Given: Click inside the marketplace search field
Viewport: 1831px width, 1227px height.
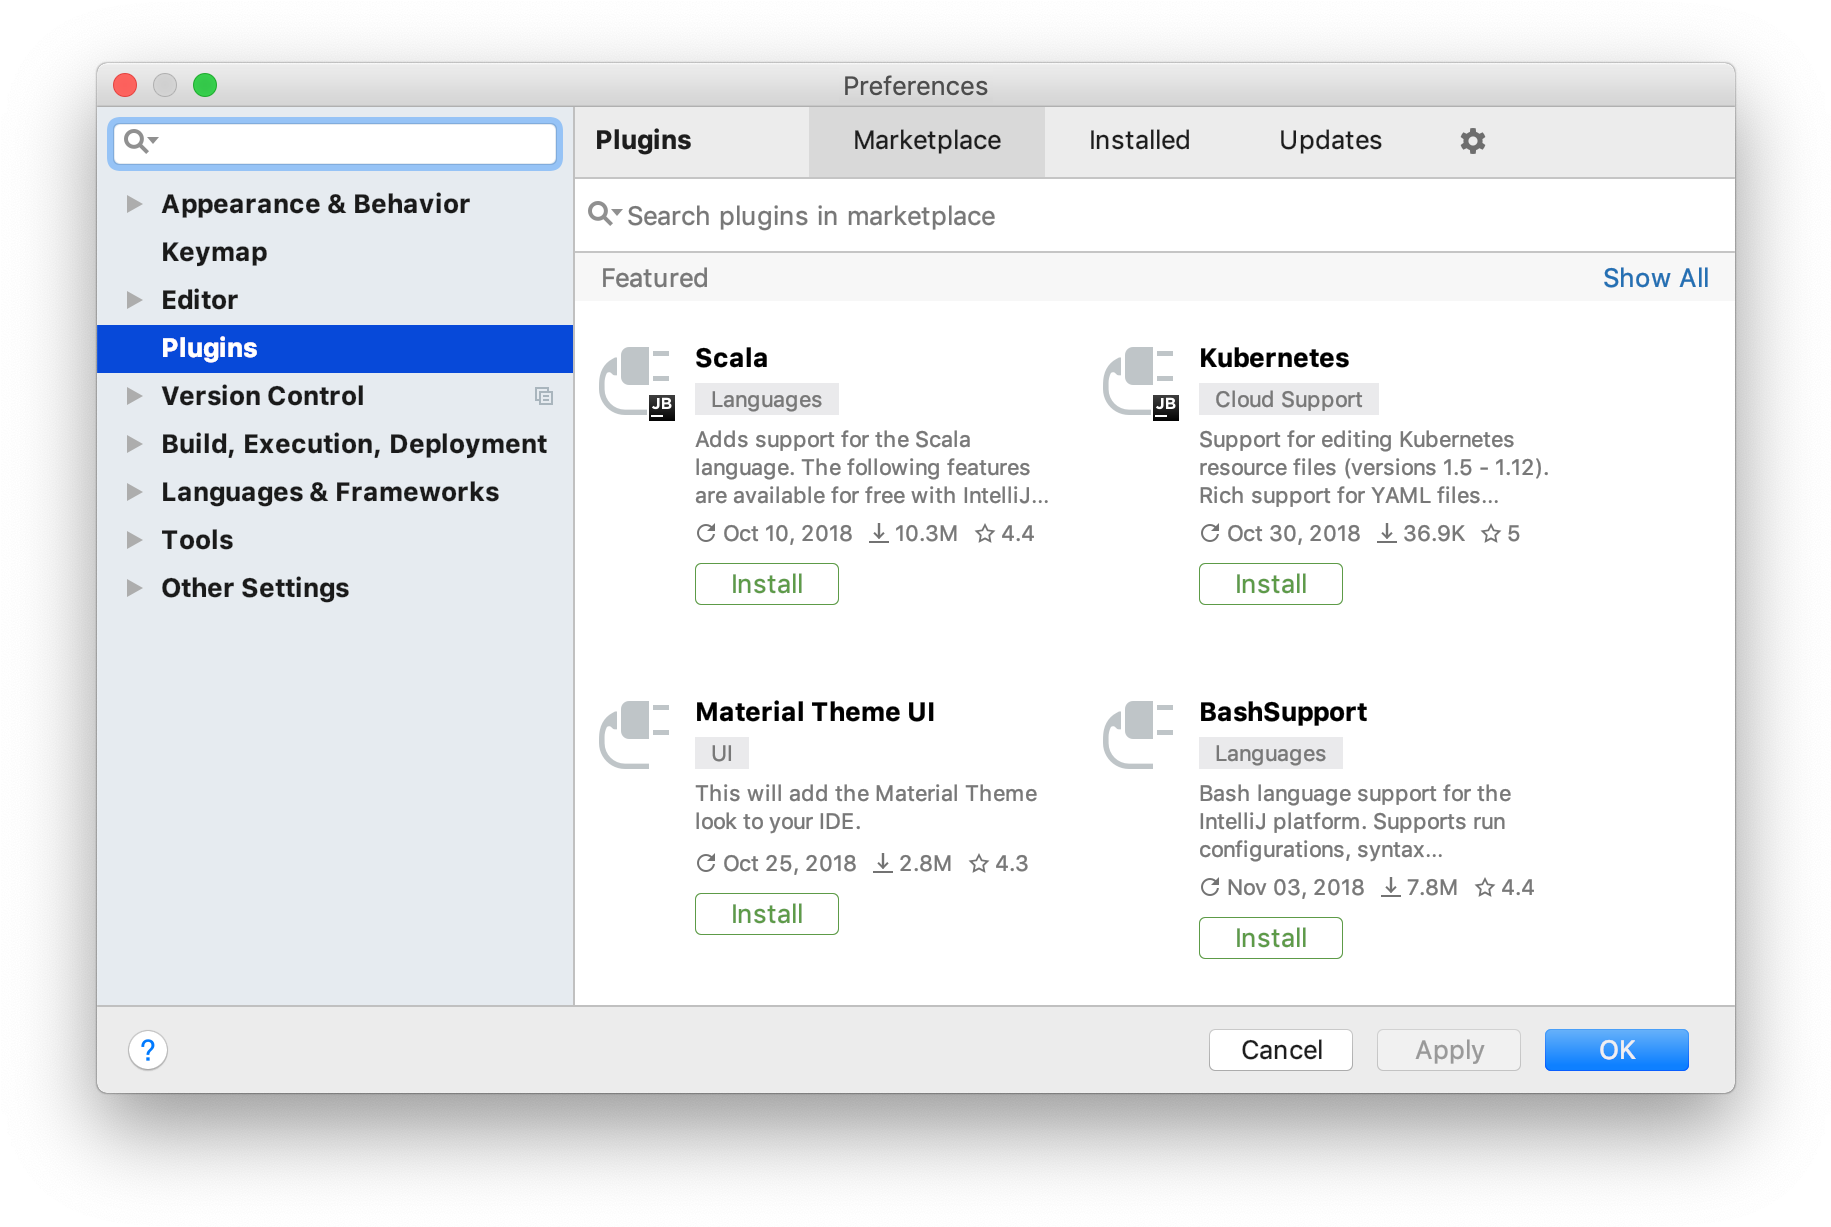Looking at the screenshot, I should click(900, 215).
